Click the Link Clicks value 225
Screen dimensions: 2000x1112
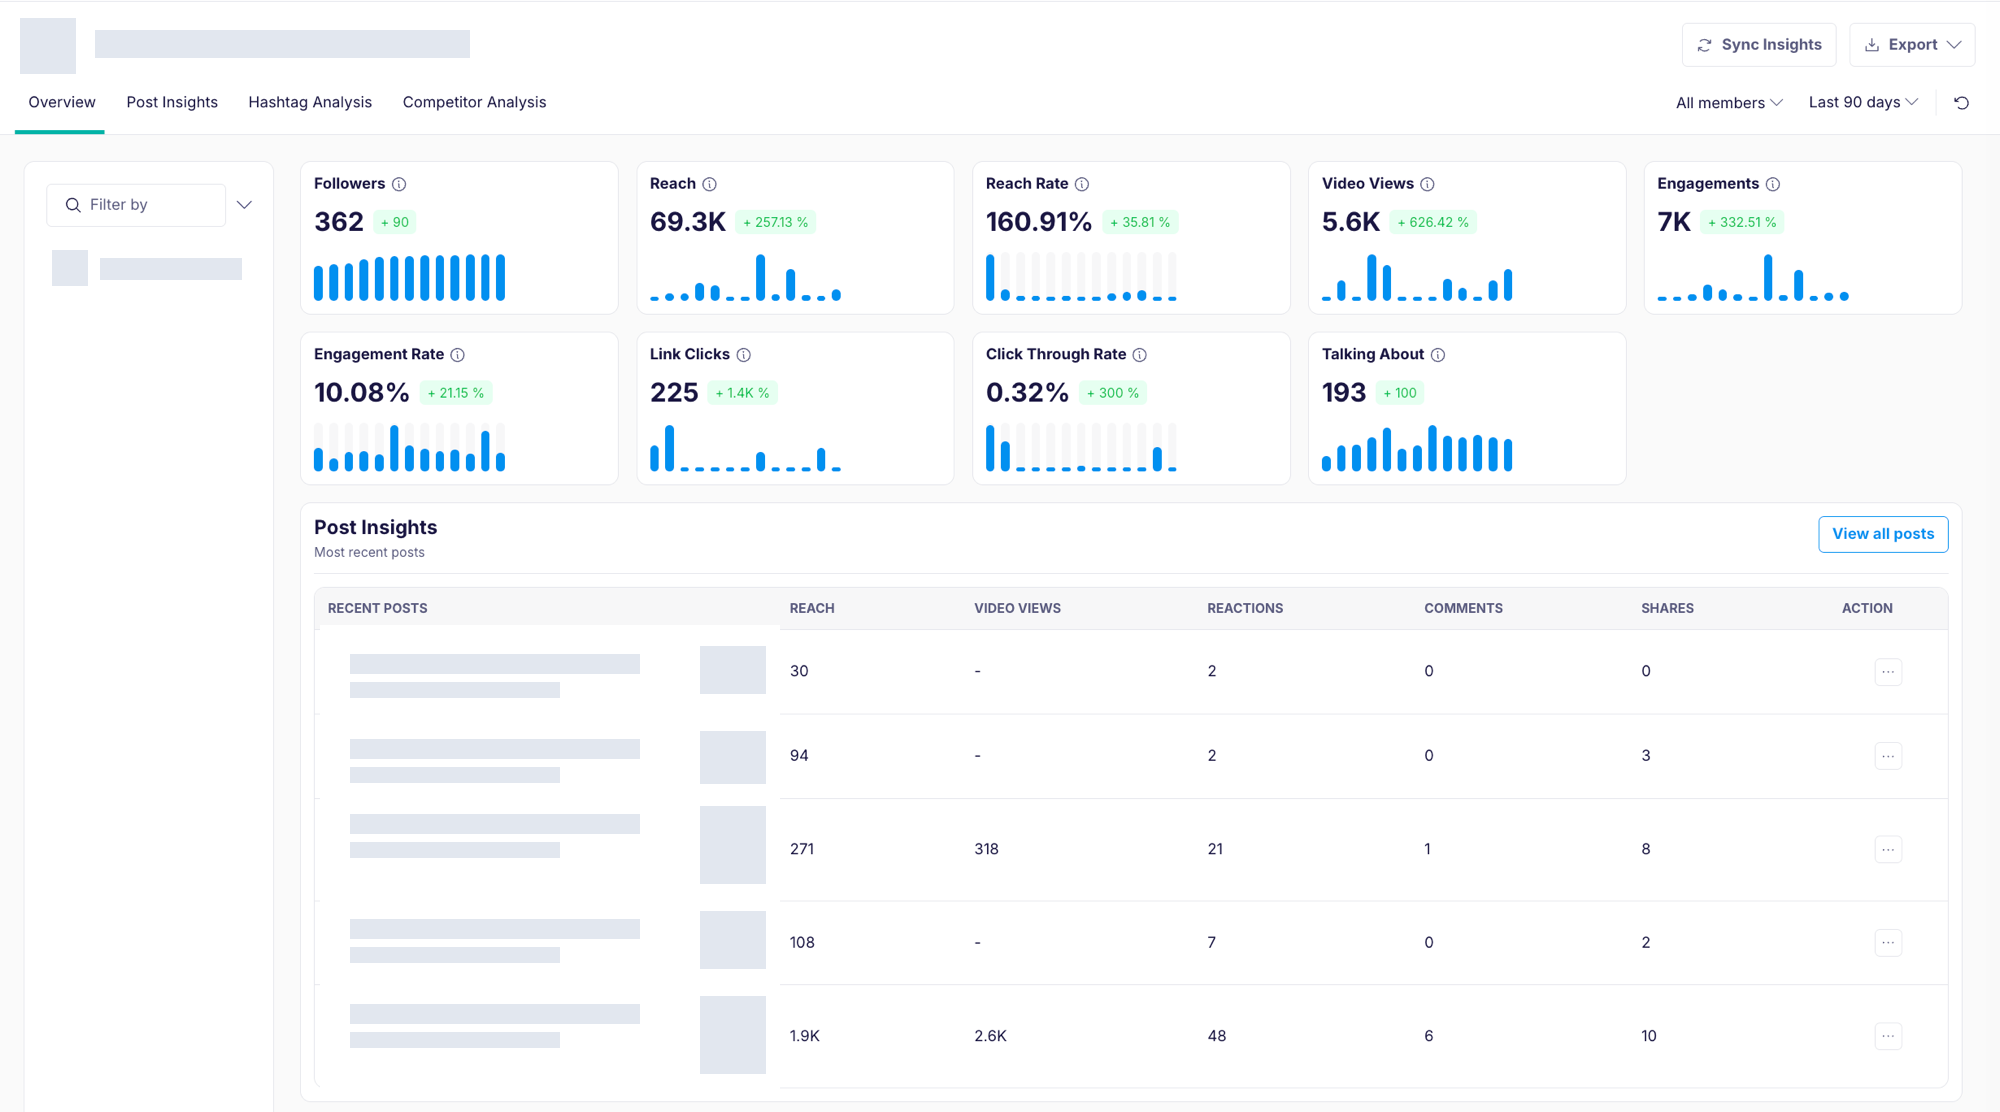click(x=674, y=393)
